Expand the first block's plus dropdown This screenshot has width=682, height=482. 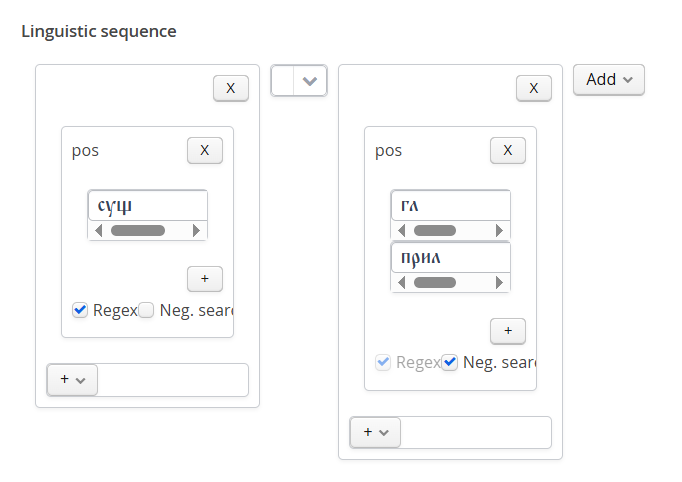[72, 380]
